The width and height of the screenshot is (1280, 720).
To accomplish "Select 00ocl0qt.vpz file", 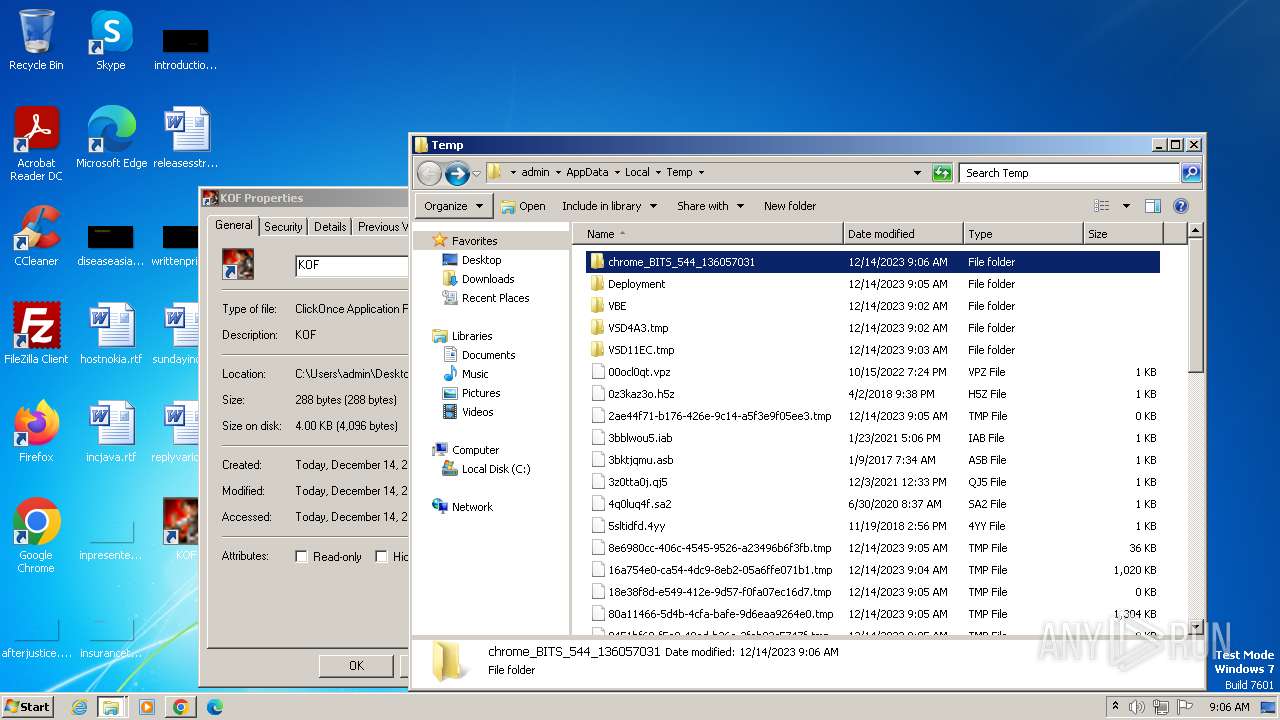I will 872,372.
